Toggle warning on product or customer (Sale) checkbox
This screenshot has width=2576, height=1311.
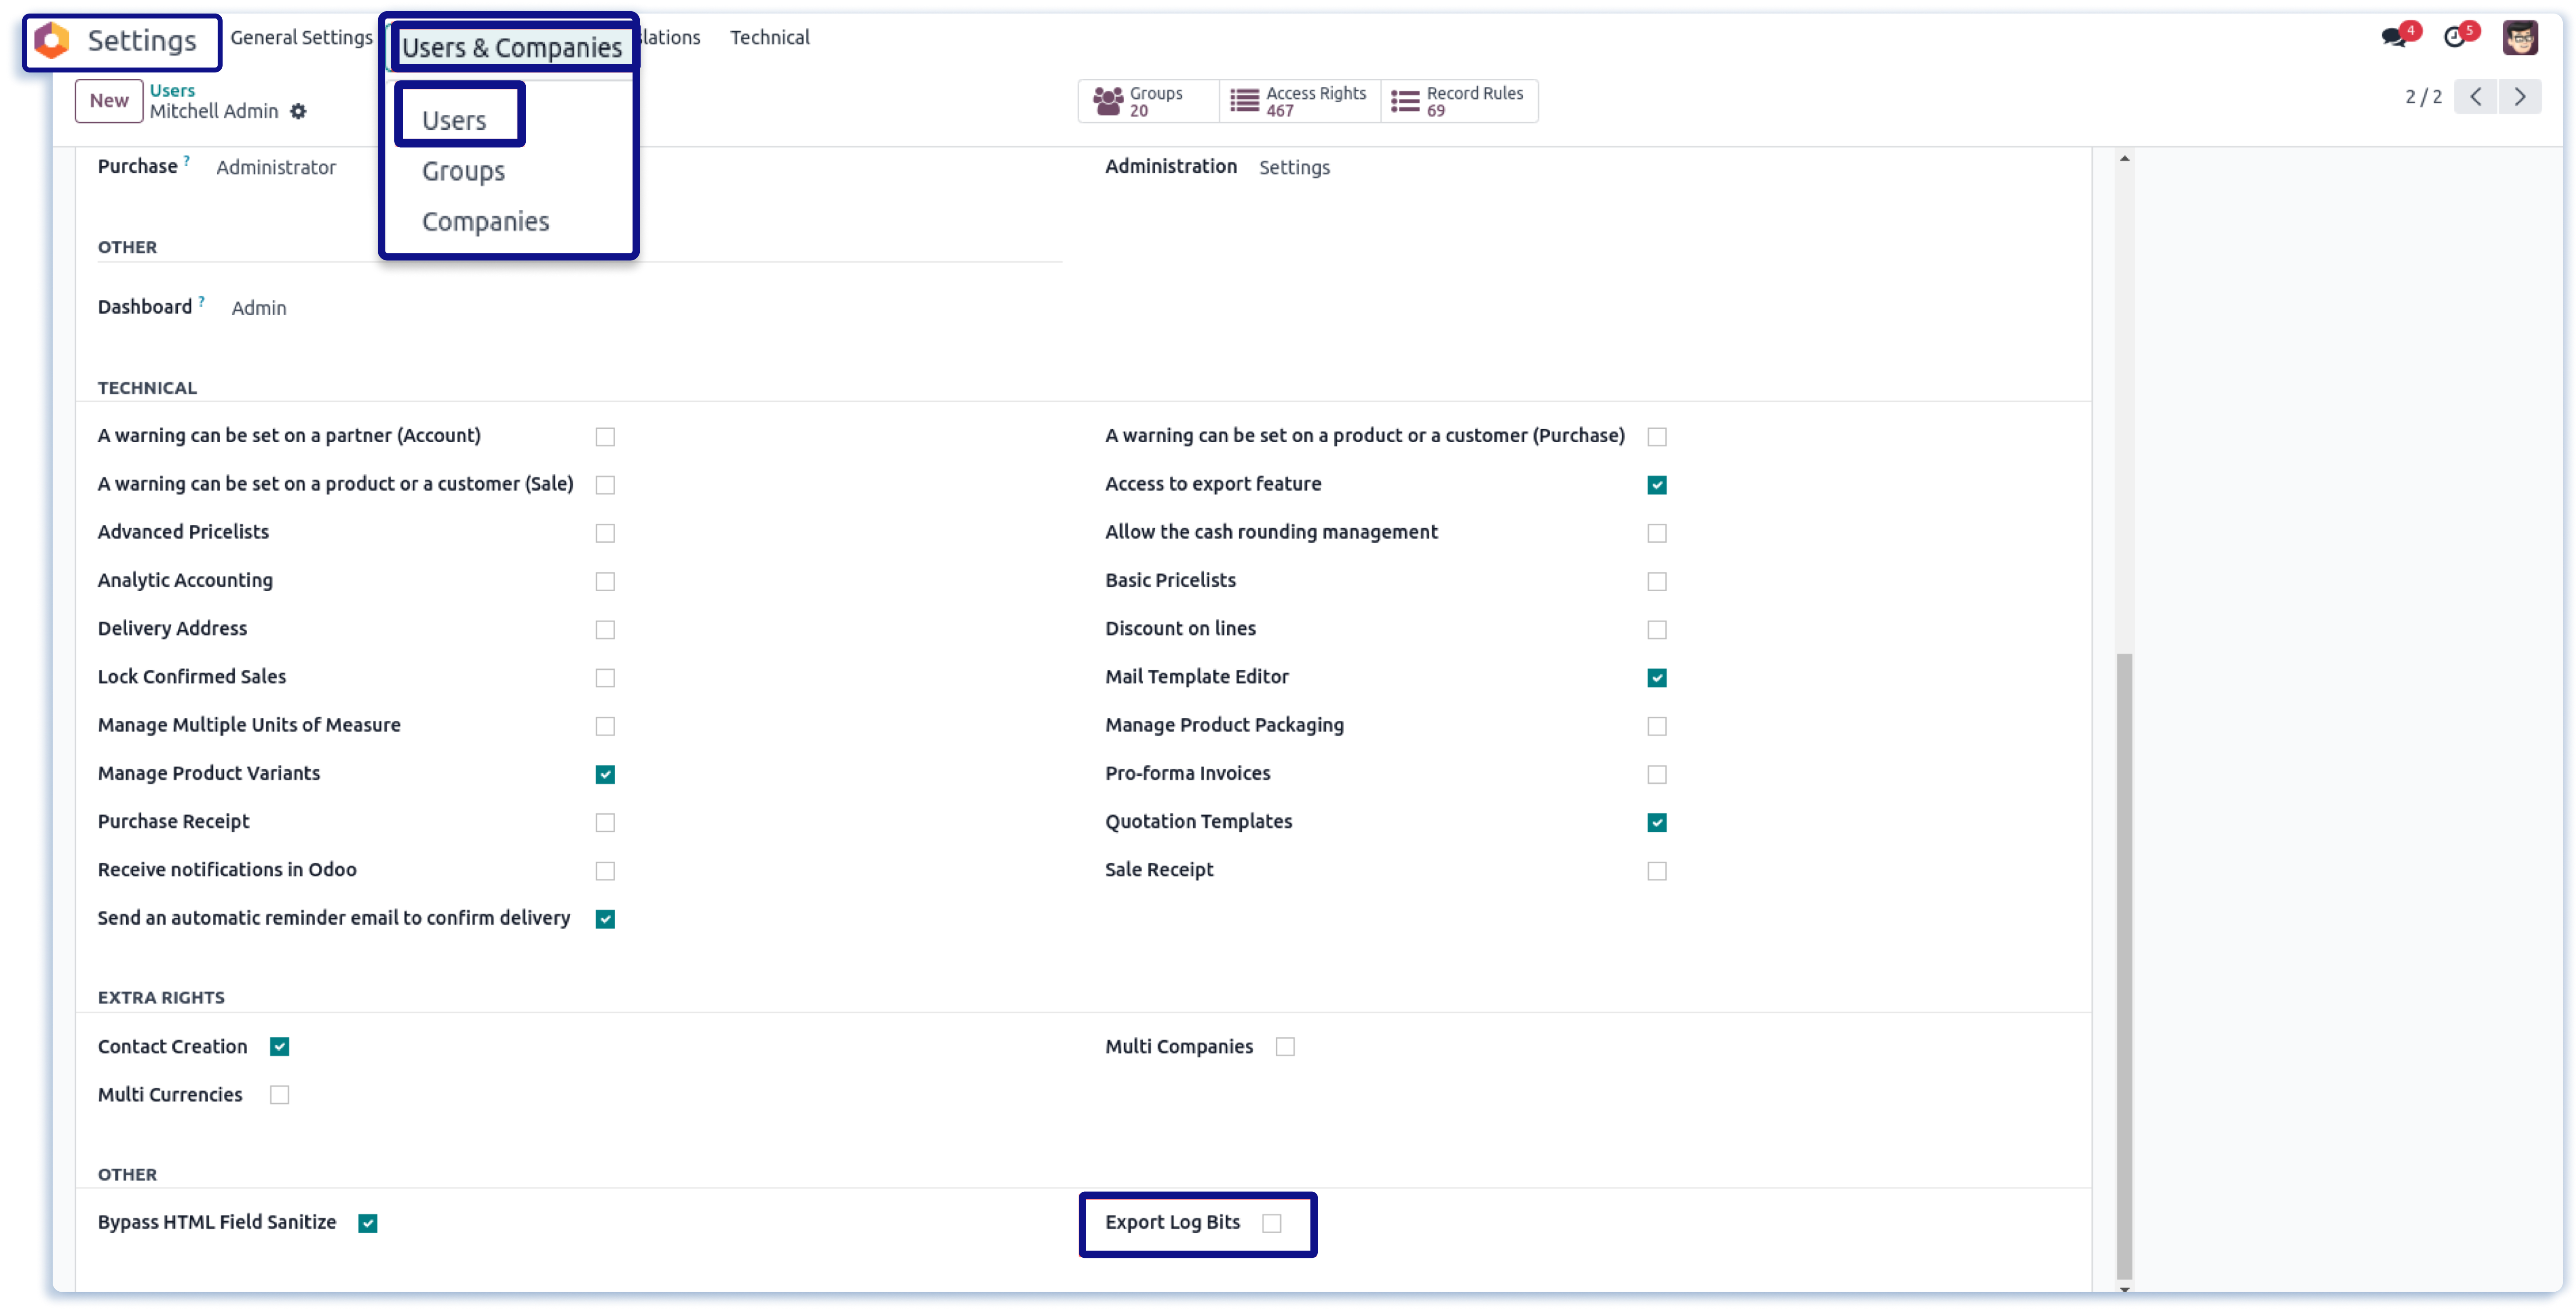pyautogui.click(x=605, y=485)
